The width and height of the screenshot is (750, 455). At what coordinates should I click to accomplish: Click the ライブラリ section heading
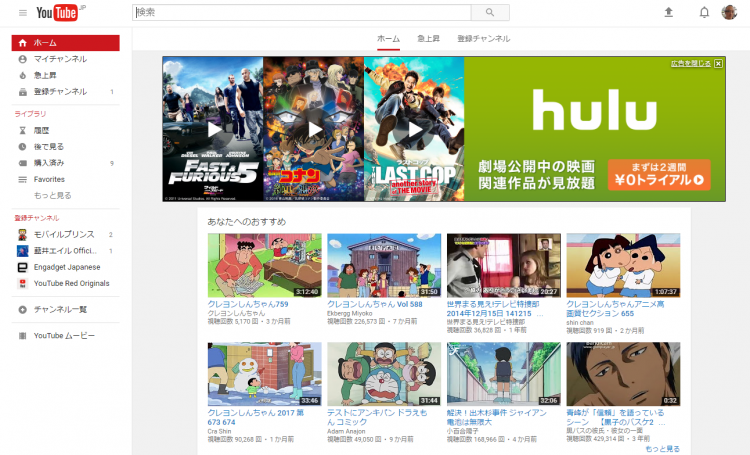coord(30,114)
